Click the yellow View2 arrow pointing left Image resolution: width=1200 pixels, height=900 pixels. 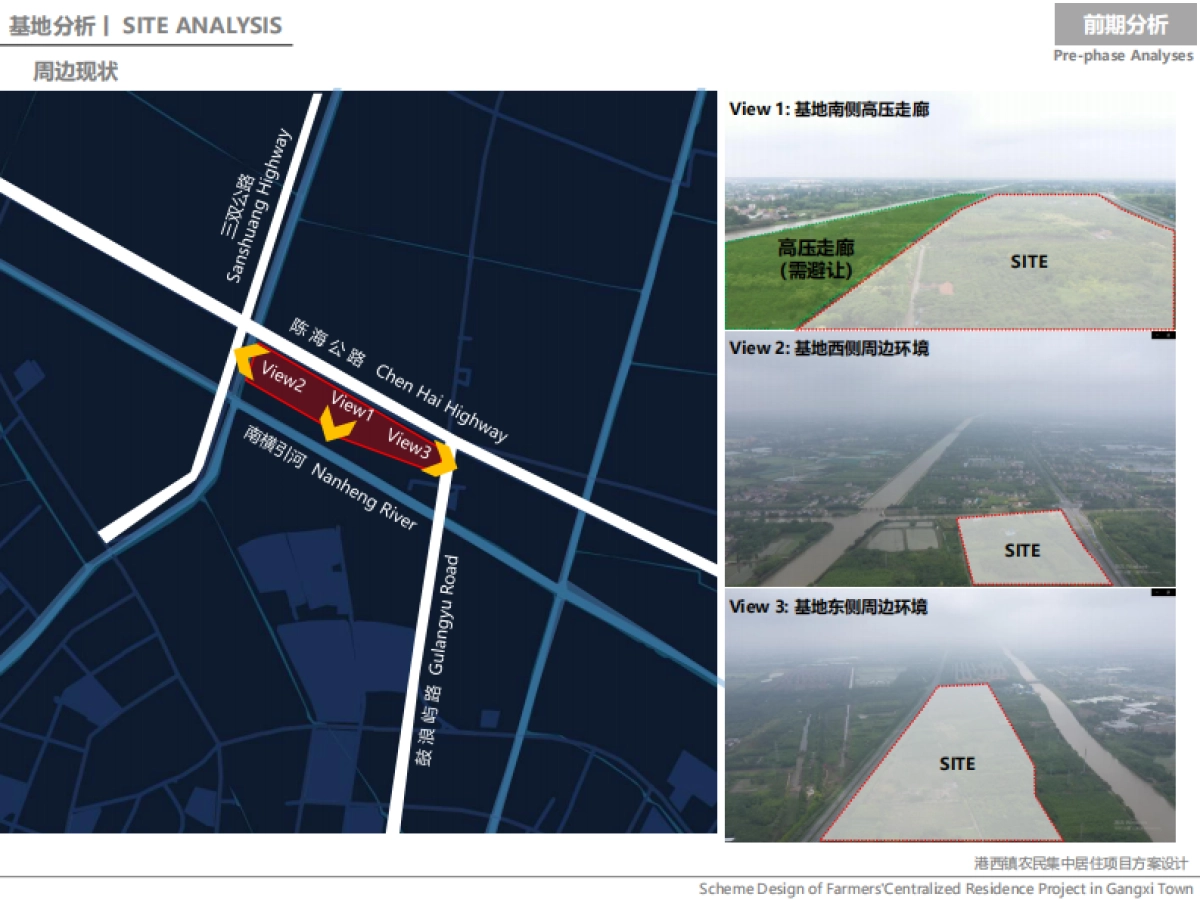(x=245, y=356)
